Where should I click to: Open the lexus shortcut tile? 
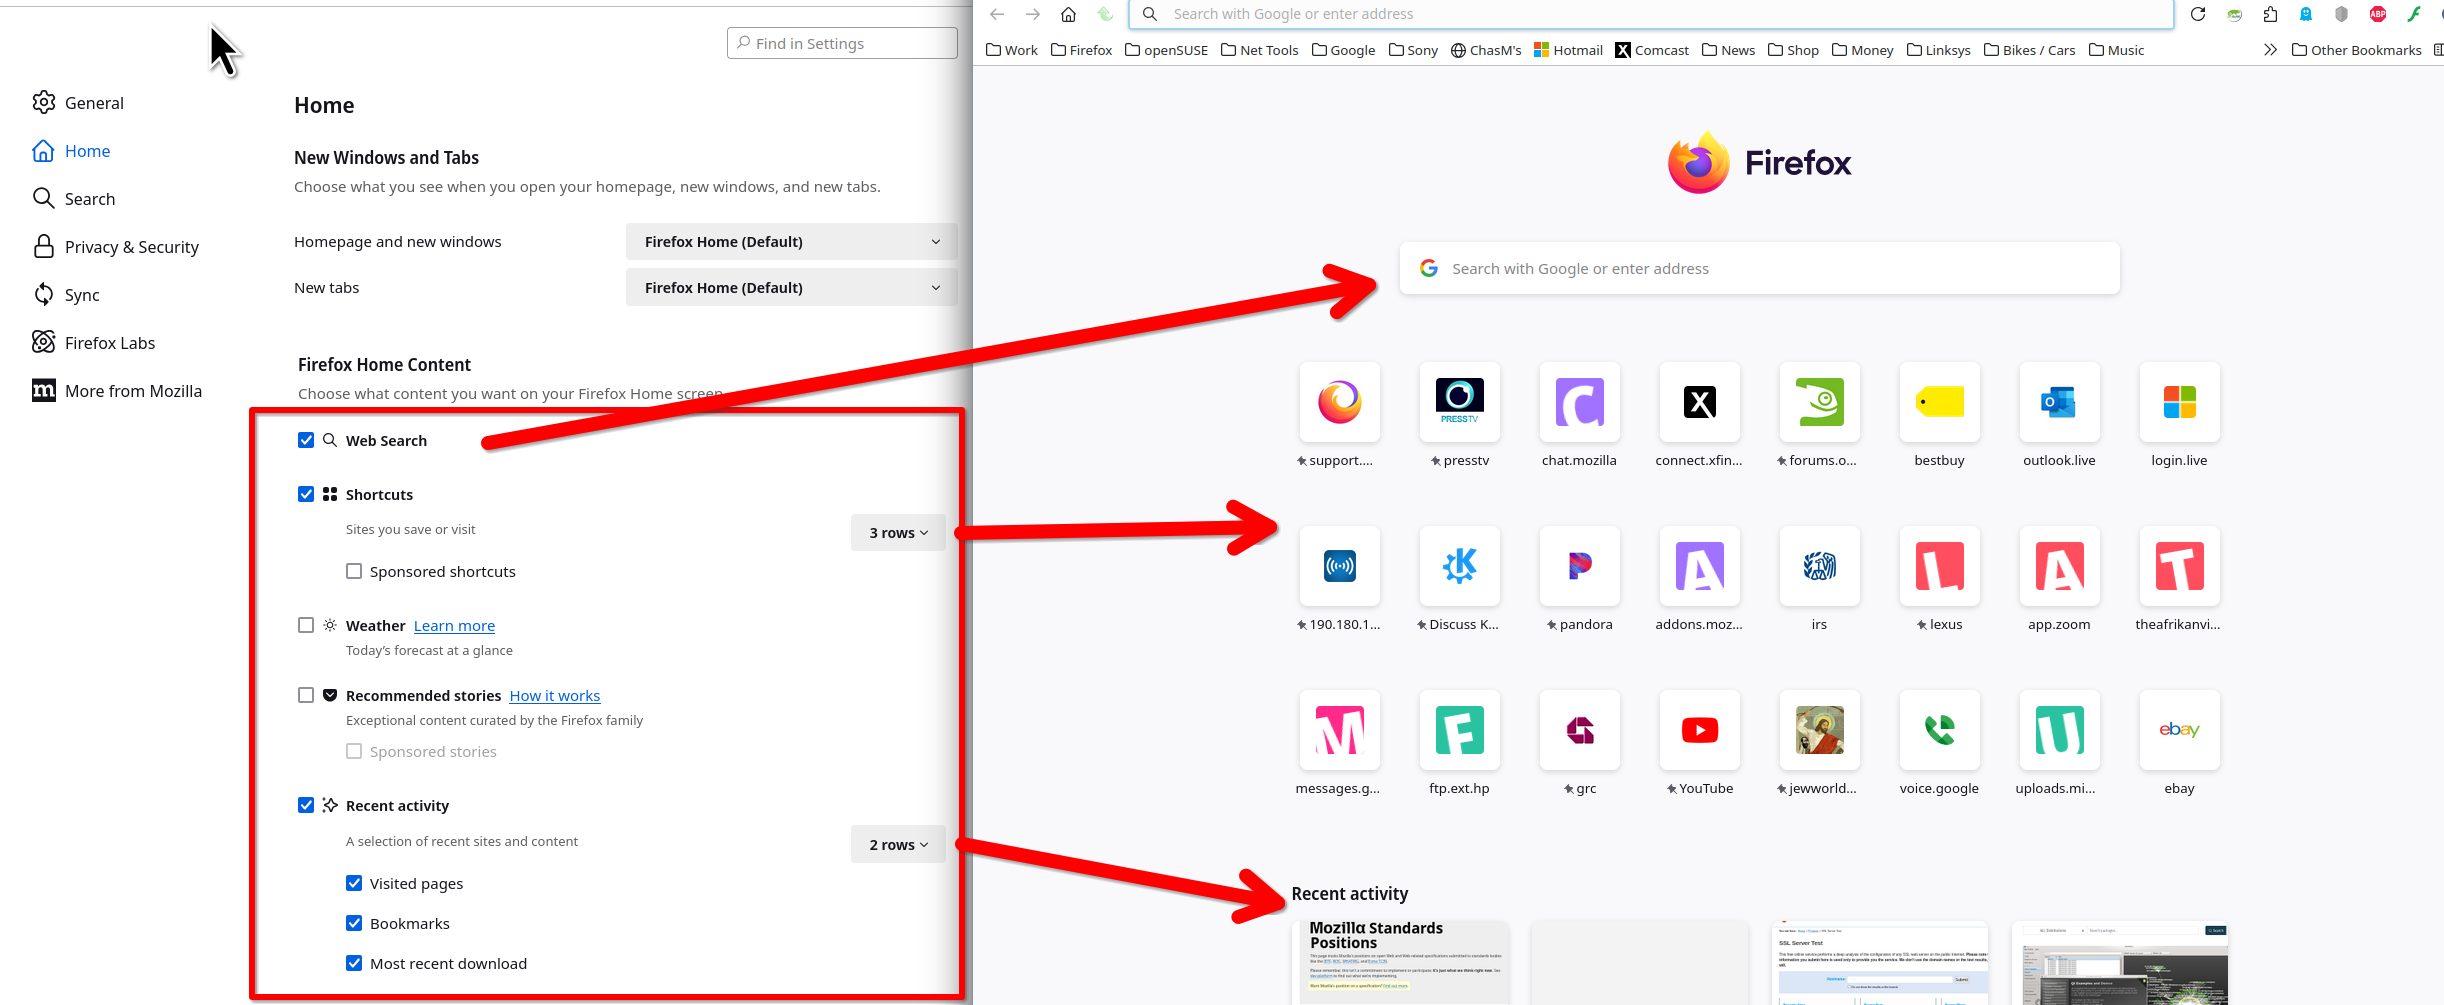pos(1940,566)
